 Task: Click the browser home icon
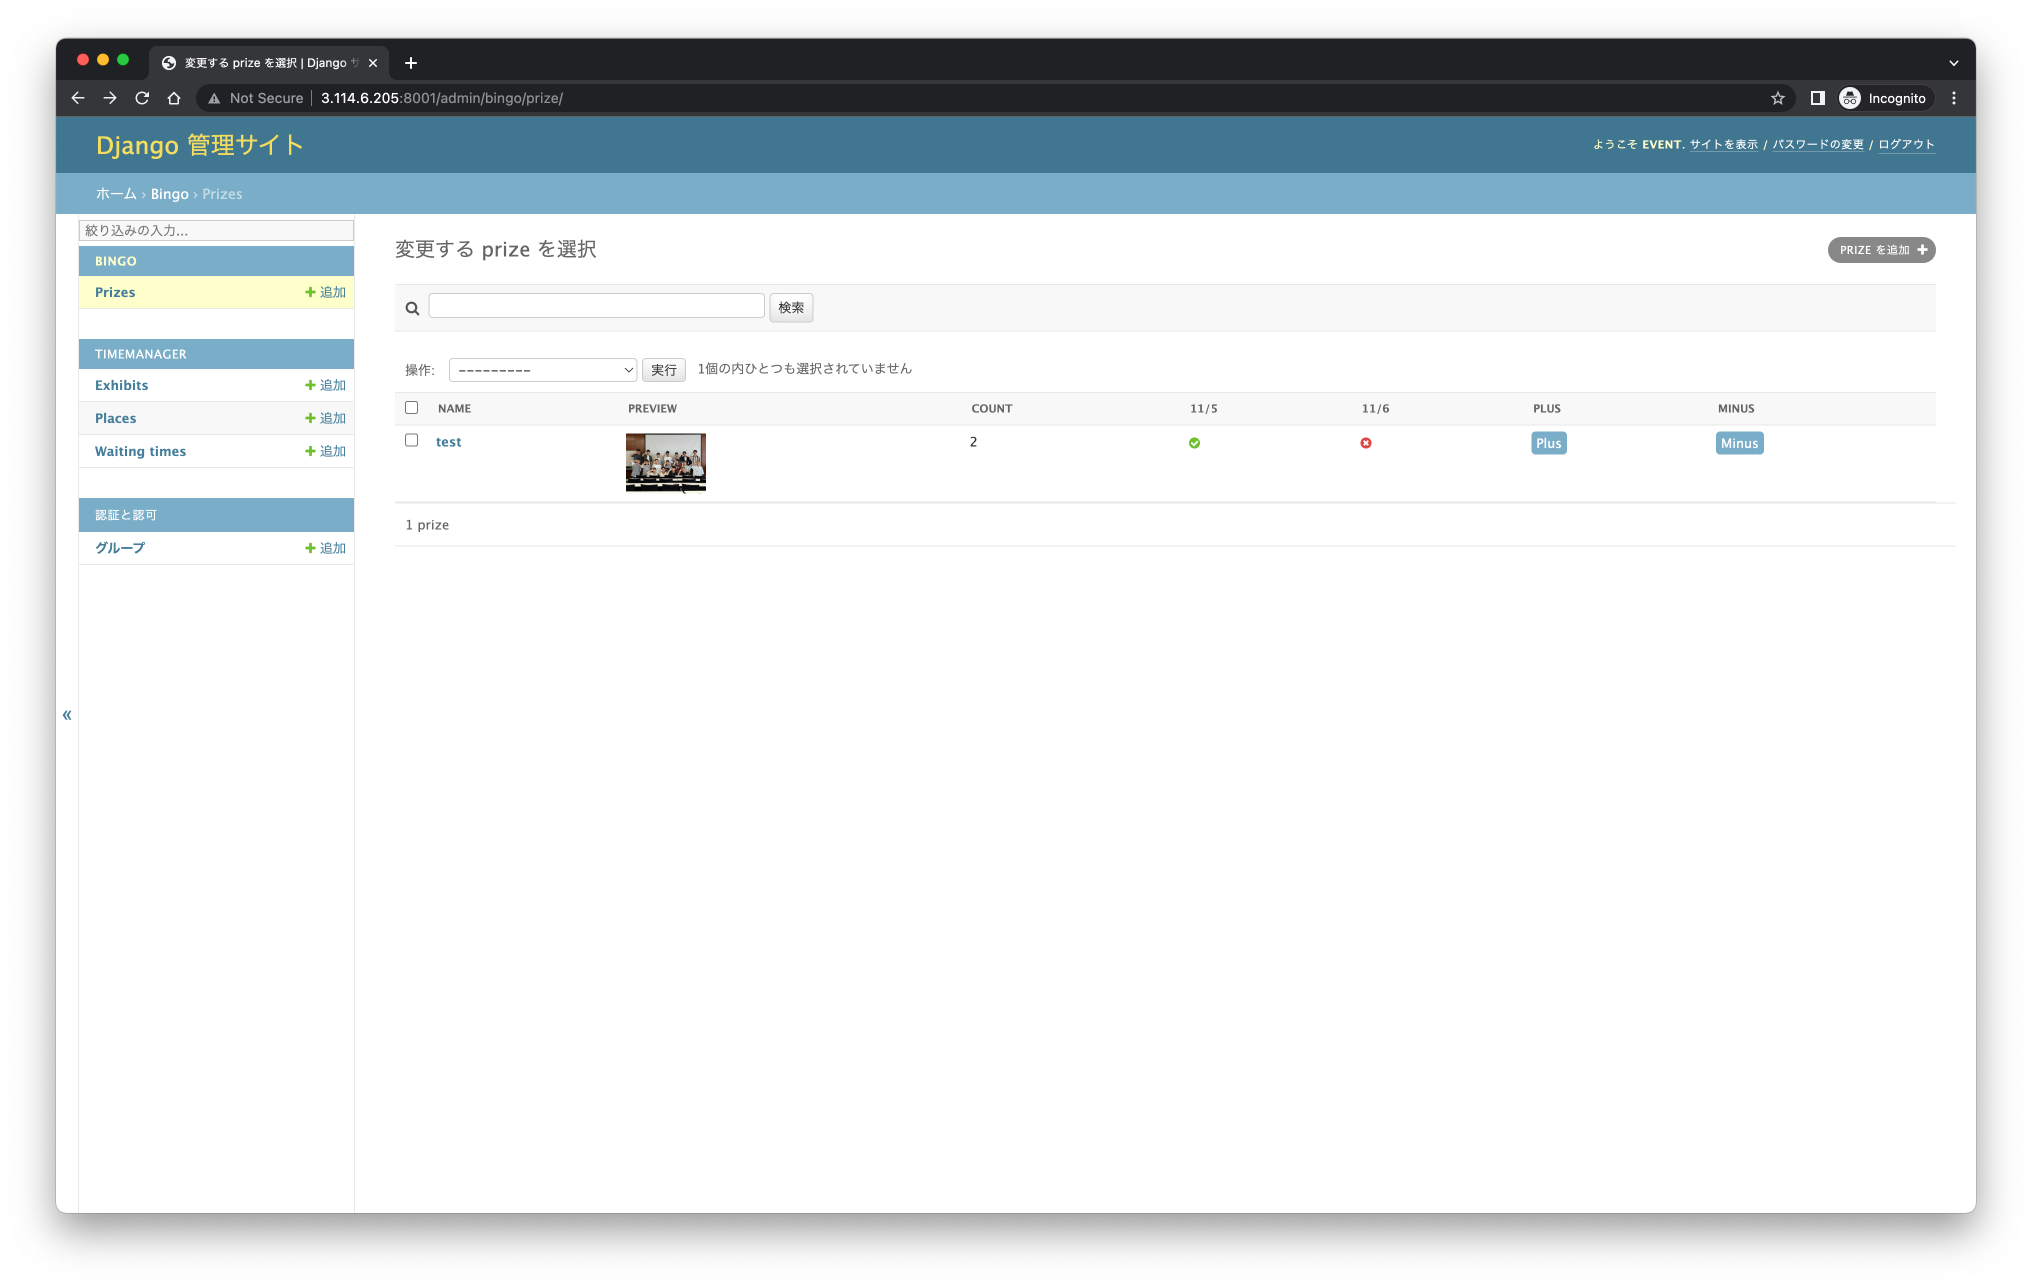pyautogui.click(x=174, y=98)
